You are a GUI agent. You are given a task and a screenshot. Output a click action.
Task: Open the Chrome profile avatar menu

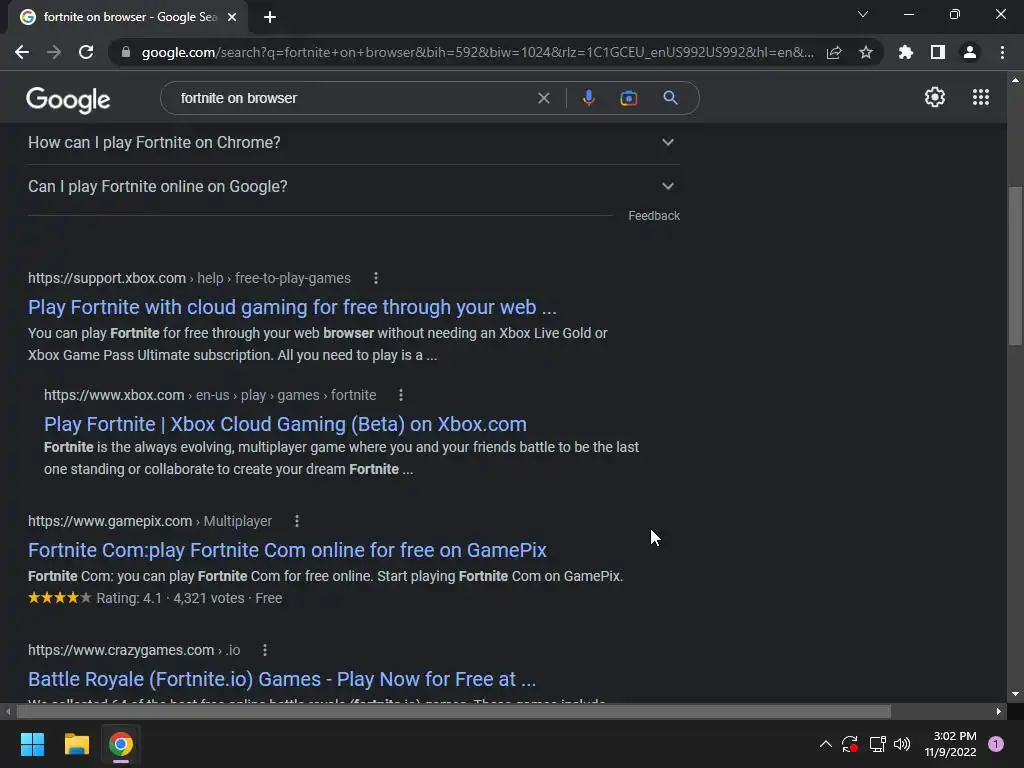pos(970,52)
